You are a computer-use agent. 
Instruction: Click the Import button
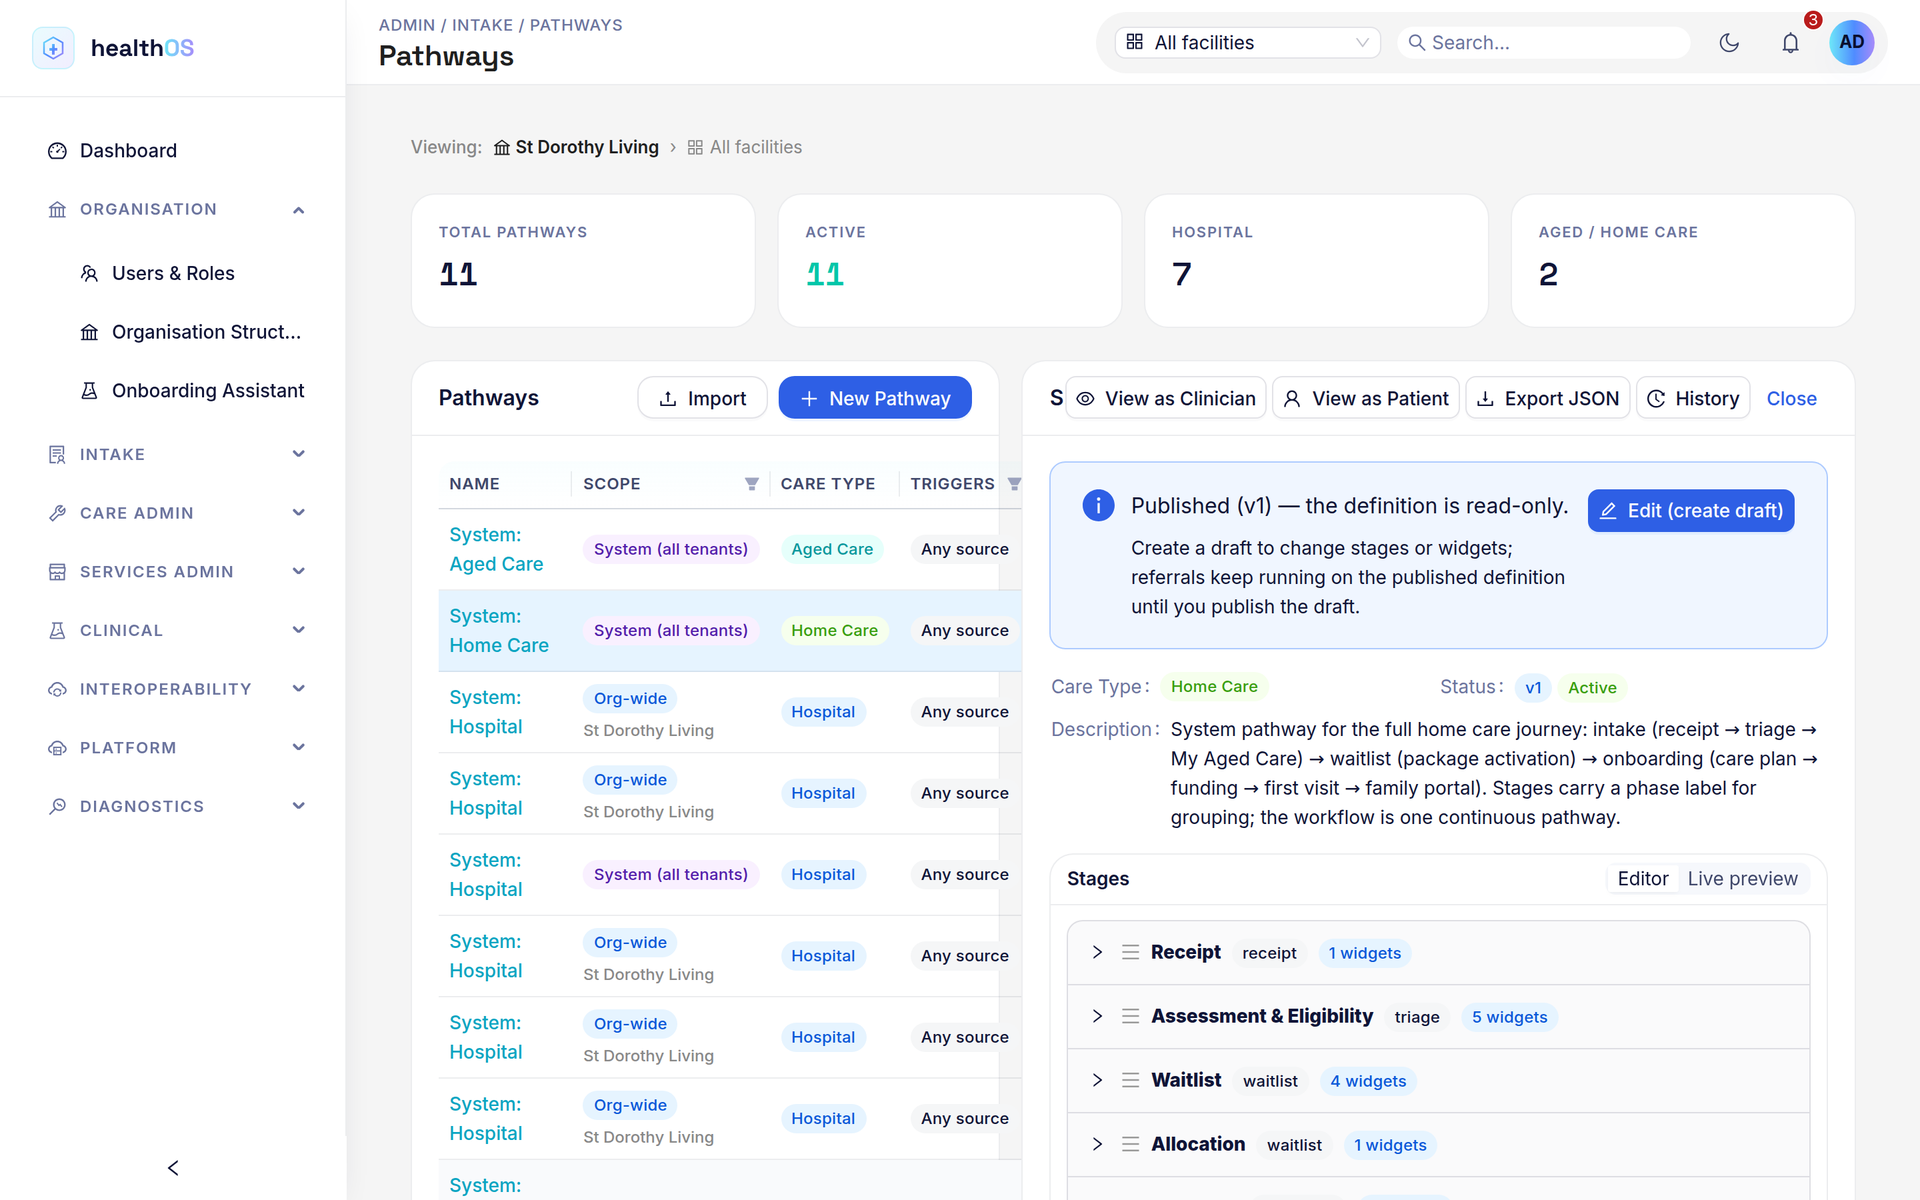coord(702,398)
